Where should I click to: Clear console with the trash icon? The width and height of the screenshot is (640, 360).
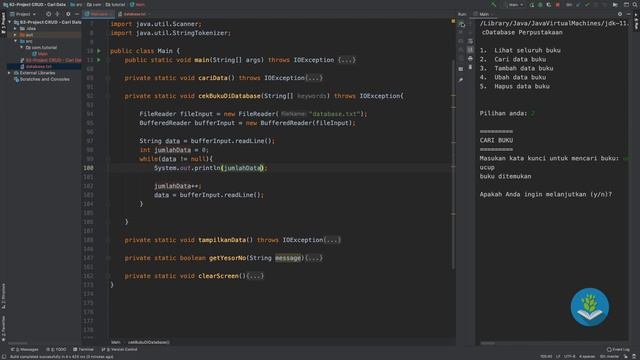[x=470, y=67]
